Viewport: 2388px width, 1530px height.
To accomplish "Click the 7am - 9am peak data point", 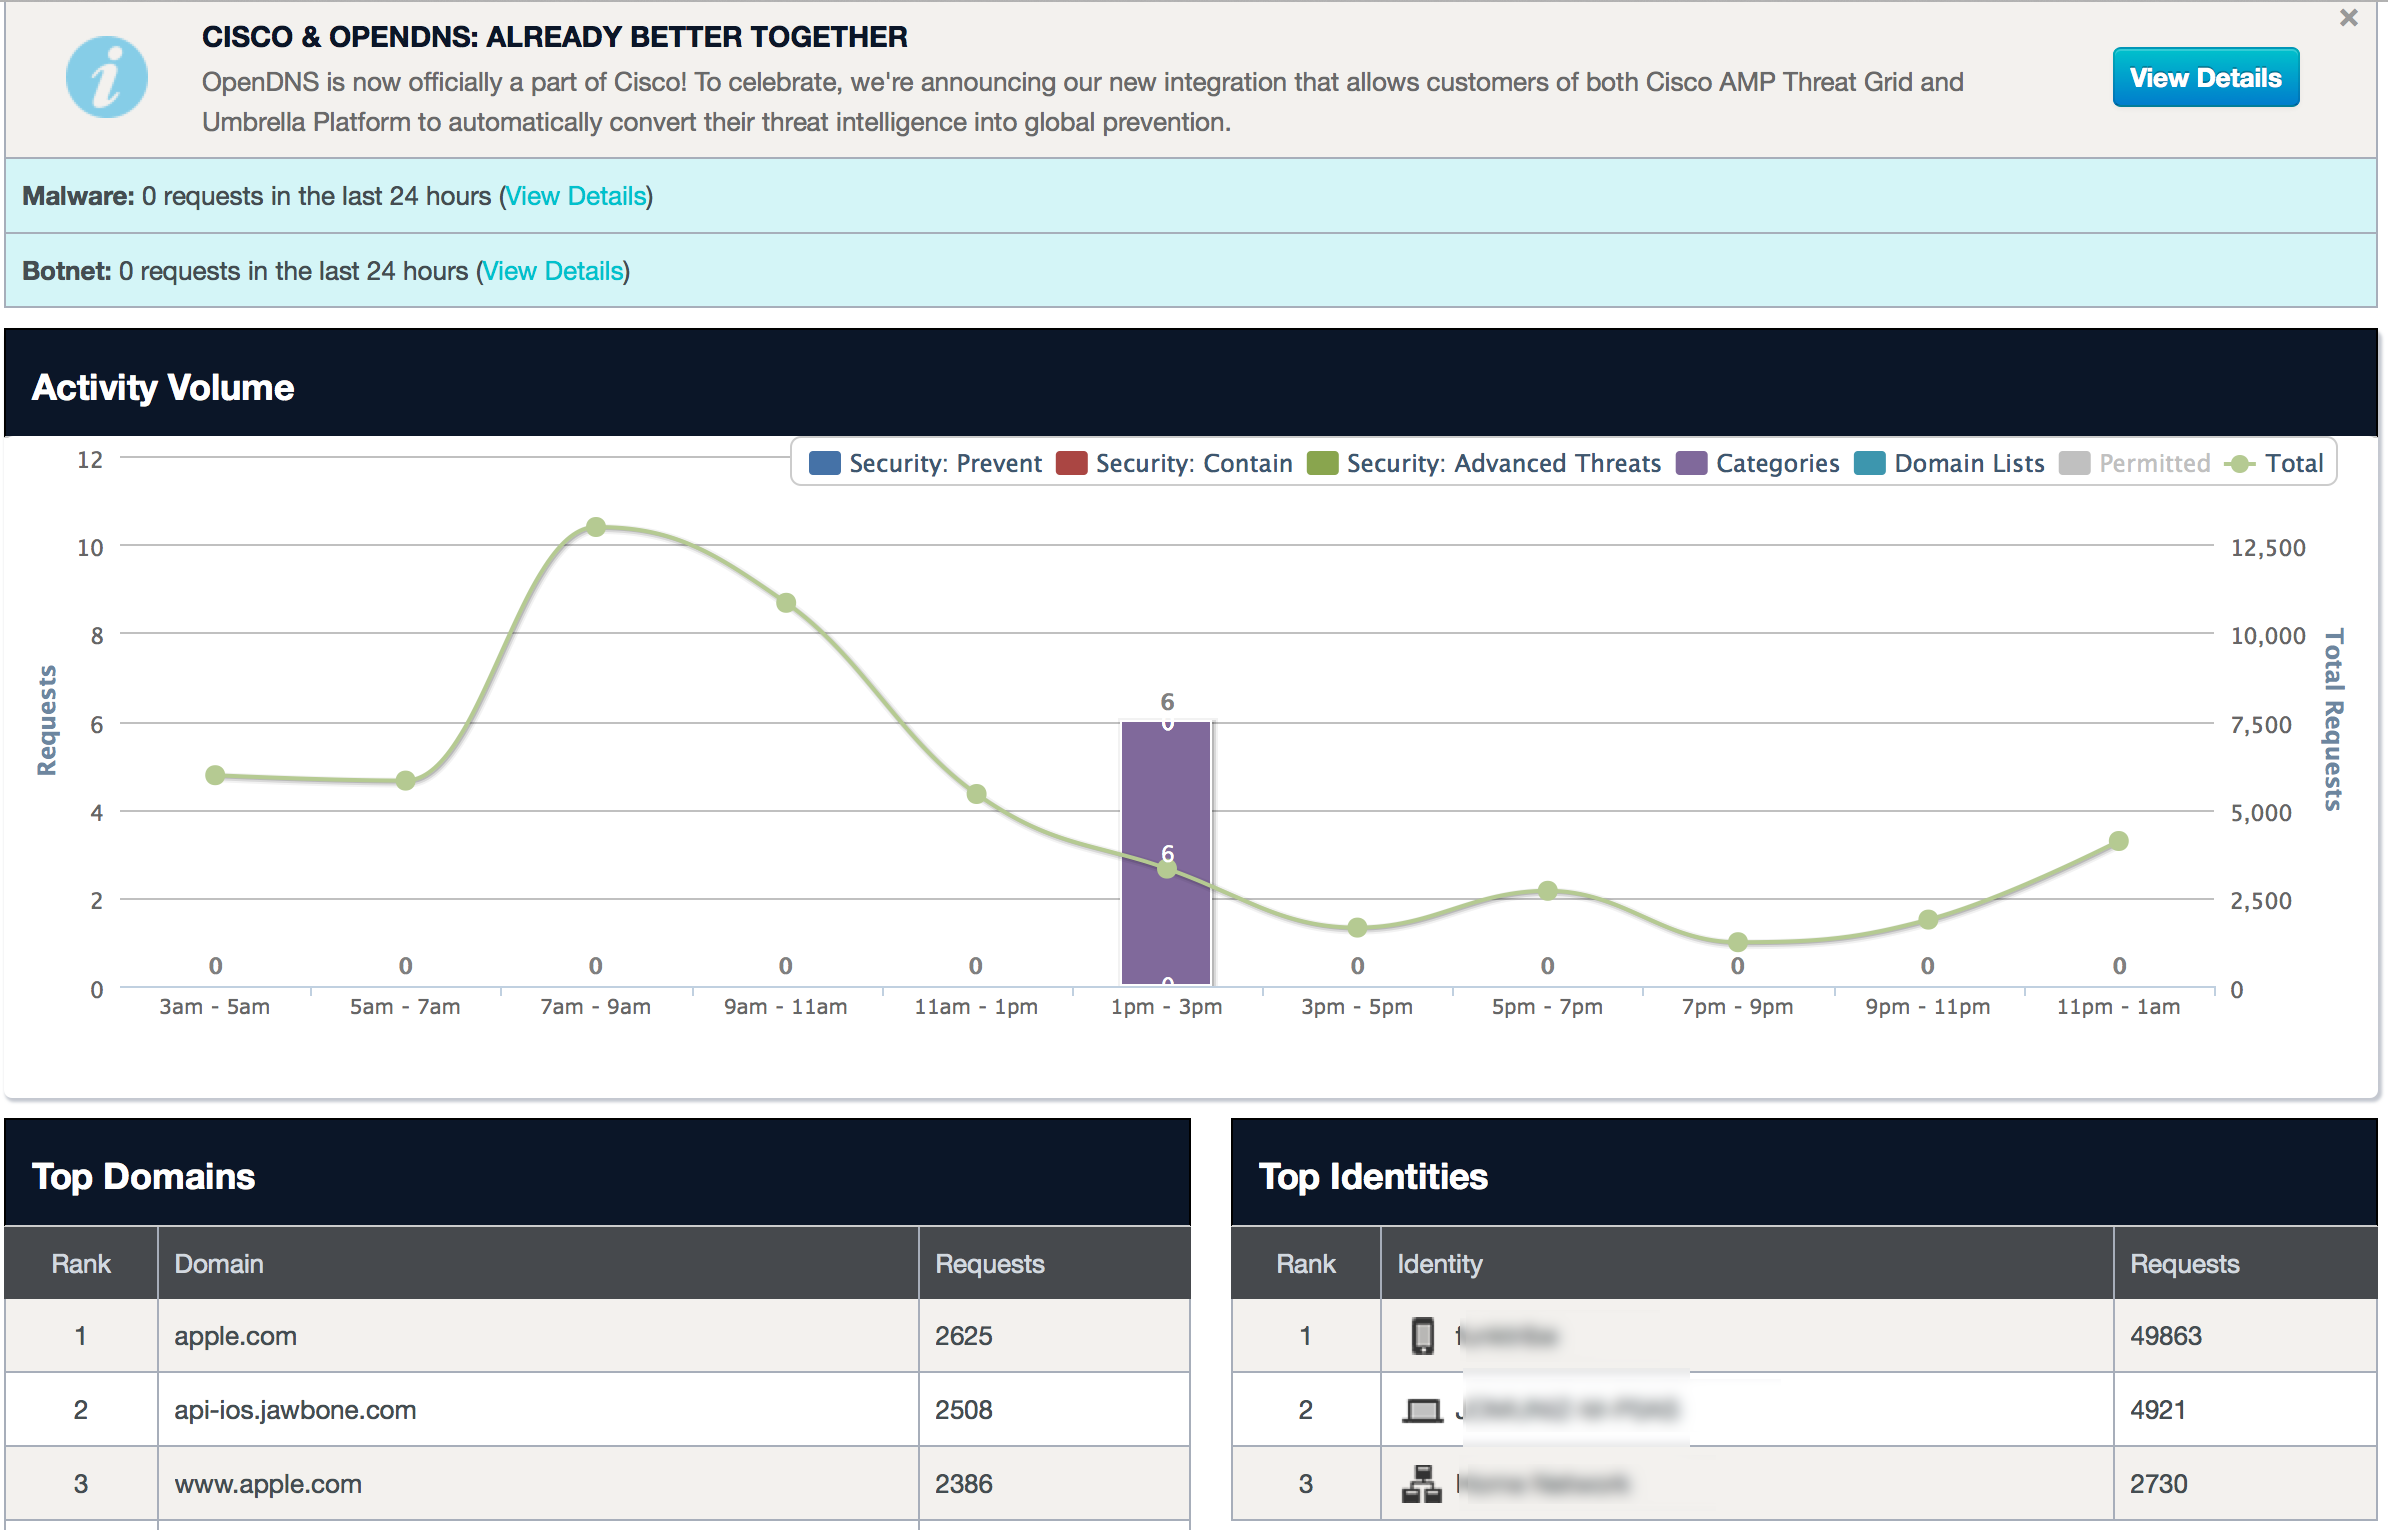I will 596,527.
